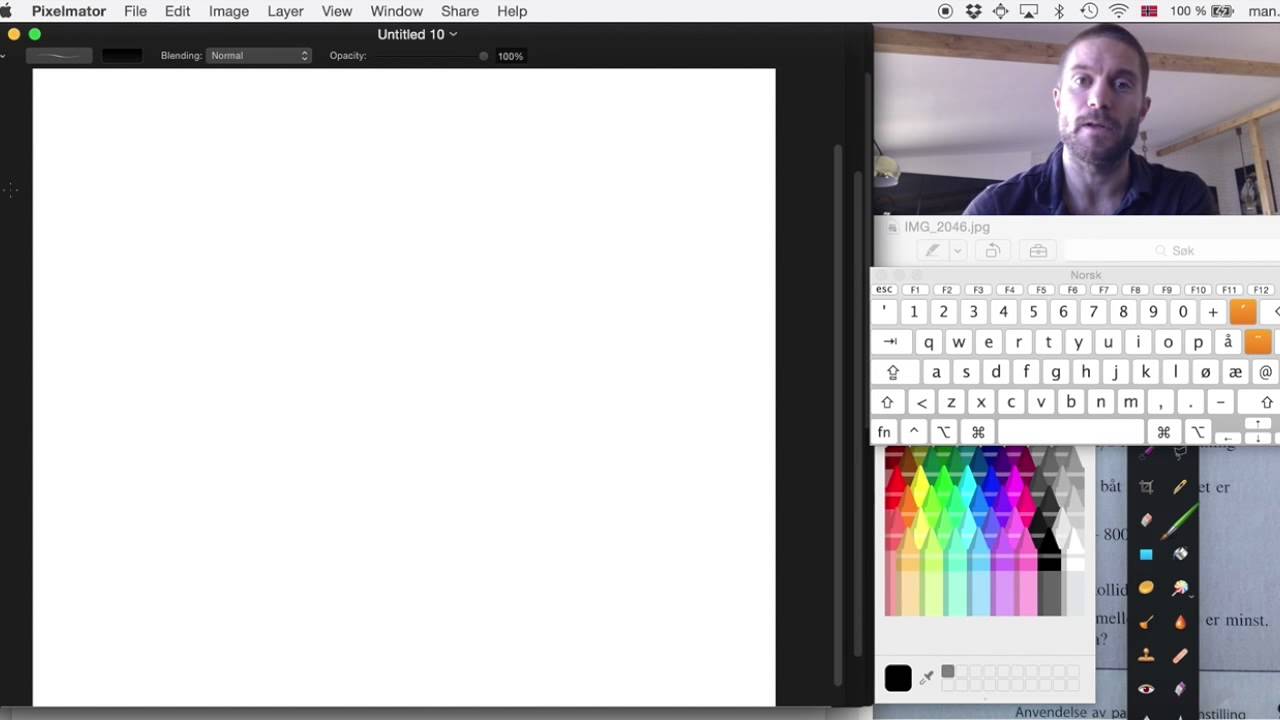Open the View menu
This screenshot has height=720, width=1280.
[x=336, y=11]
